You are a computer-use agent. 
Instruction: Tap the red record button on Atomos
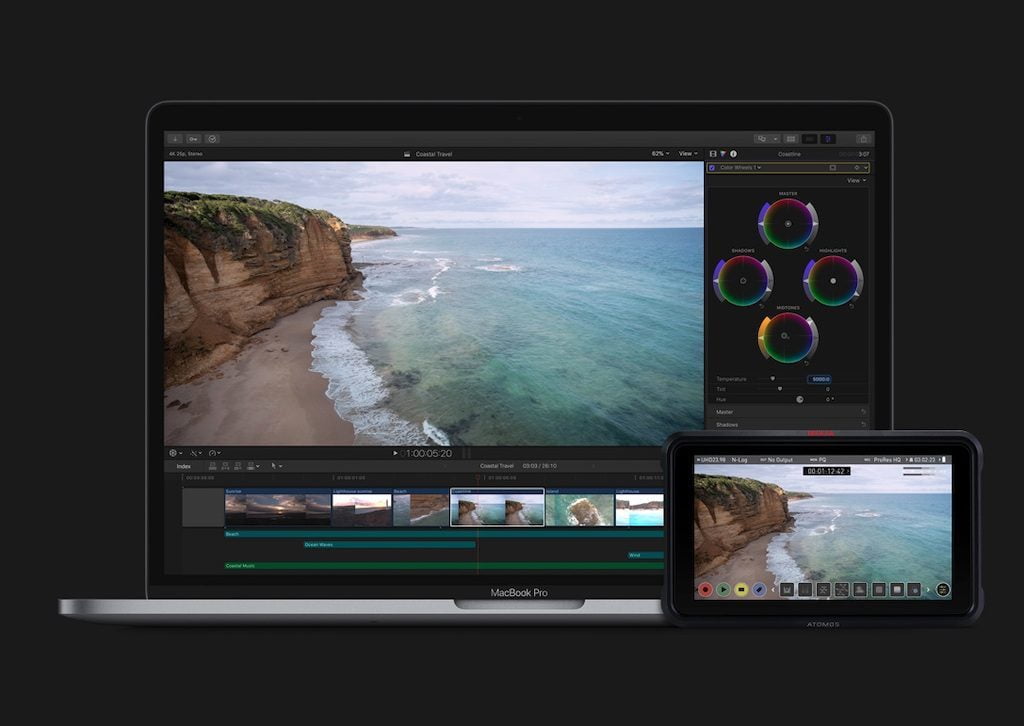click(x=705, y=590)
